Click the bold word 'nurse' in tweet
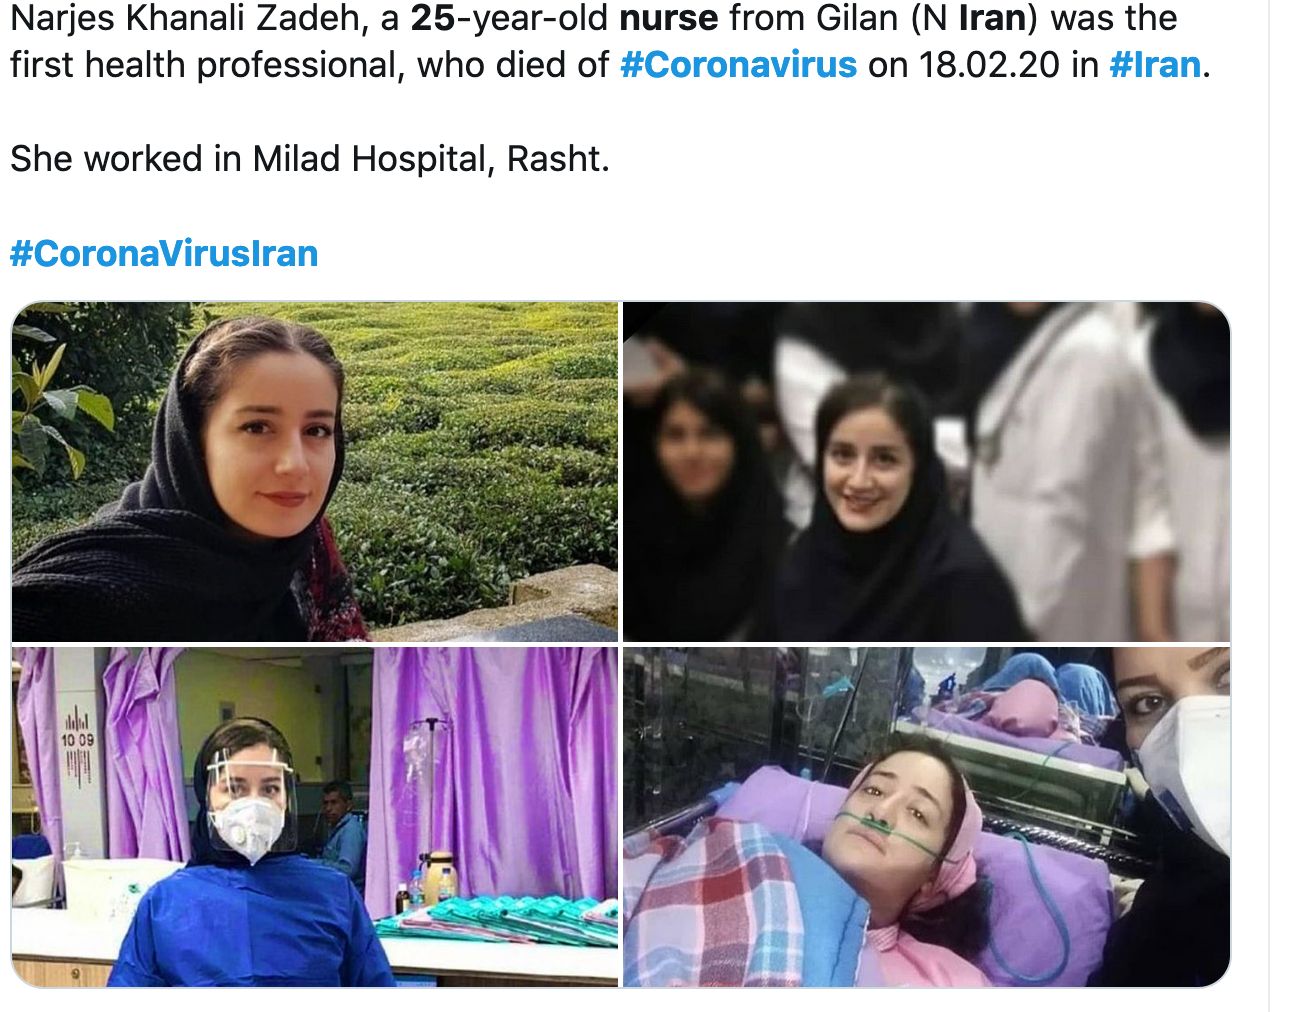 (x=668, y=17)
